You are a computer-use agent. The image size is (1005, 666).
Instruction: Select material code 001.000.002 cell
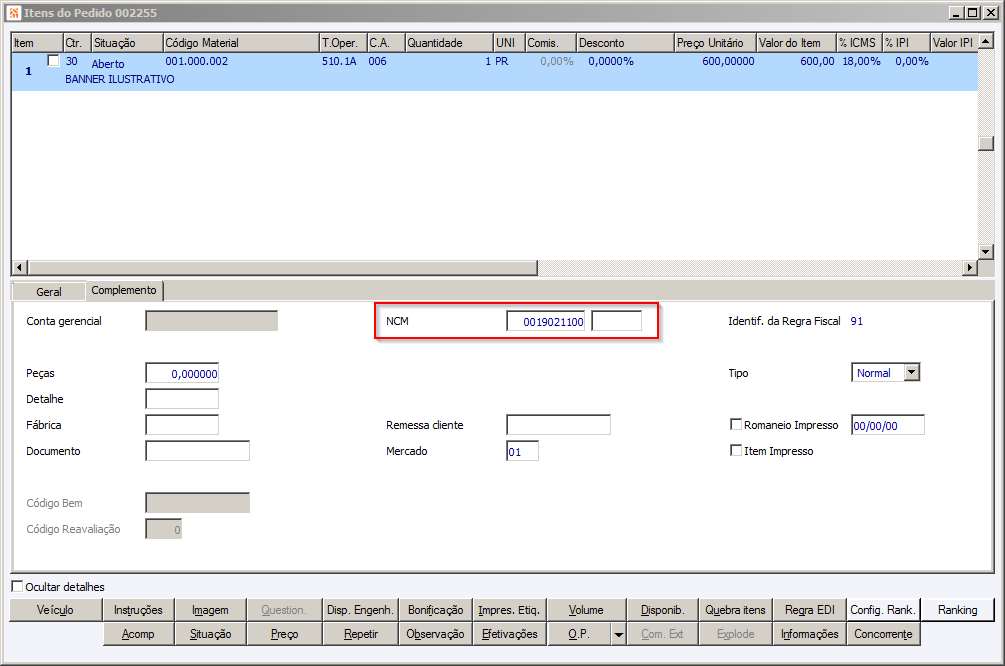pyautogui.click(x=197, y=62)
